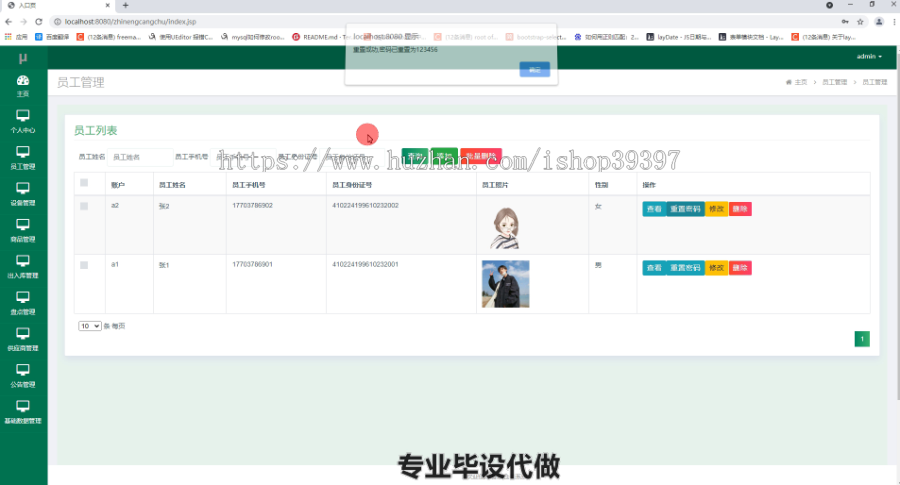Click 查看 for employee 张1
900x485 pixels.
pyautogui.click(x=654, y=268)
